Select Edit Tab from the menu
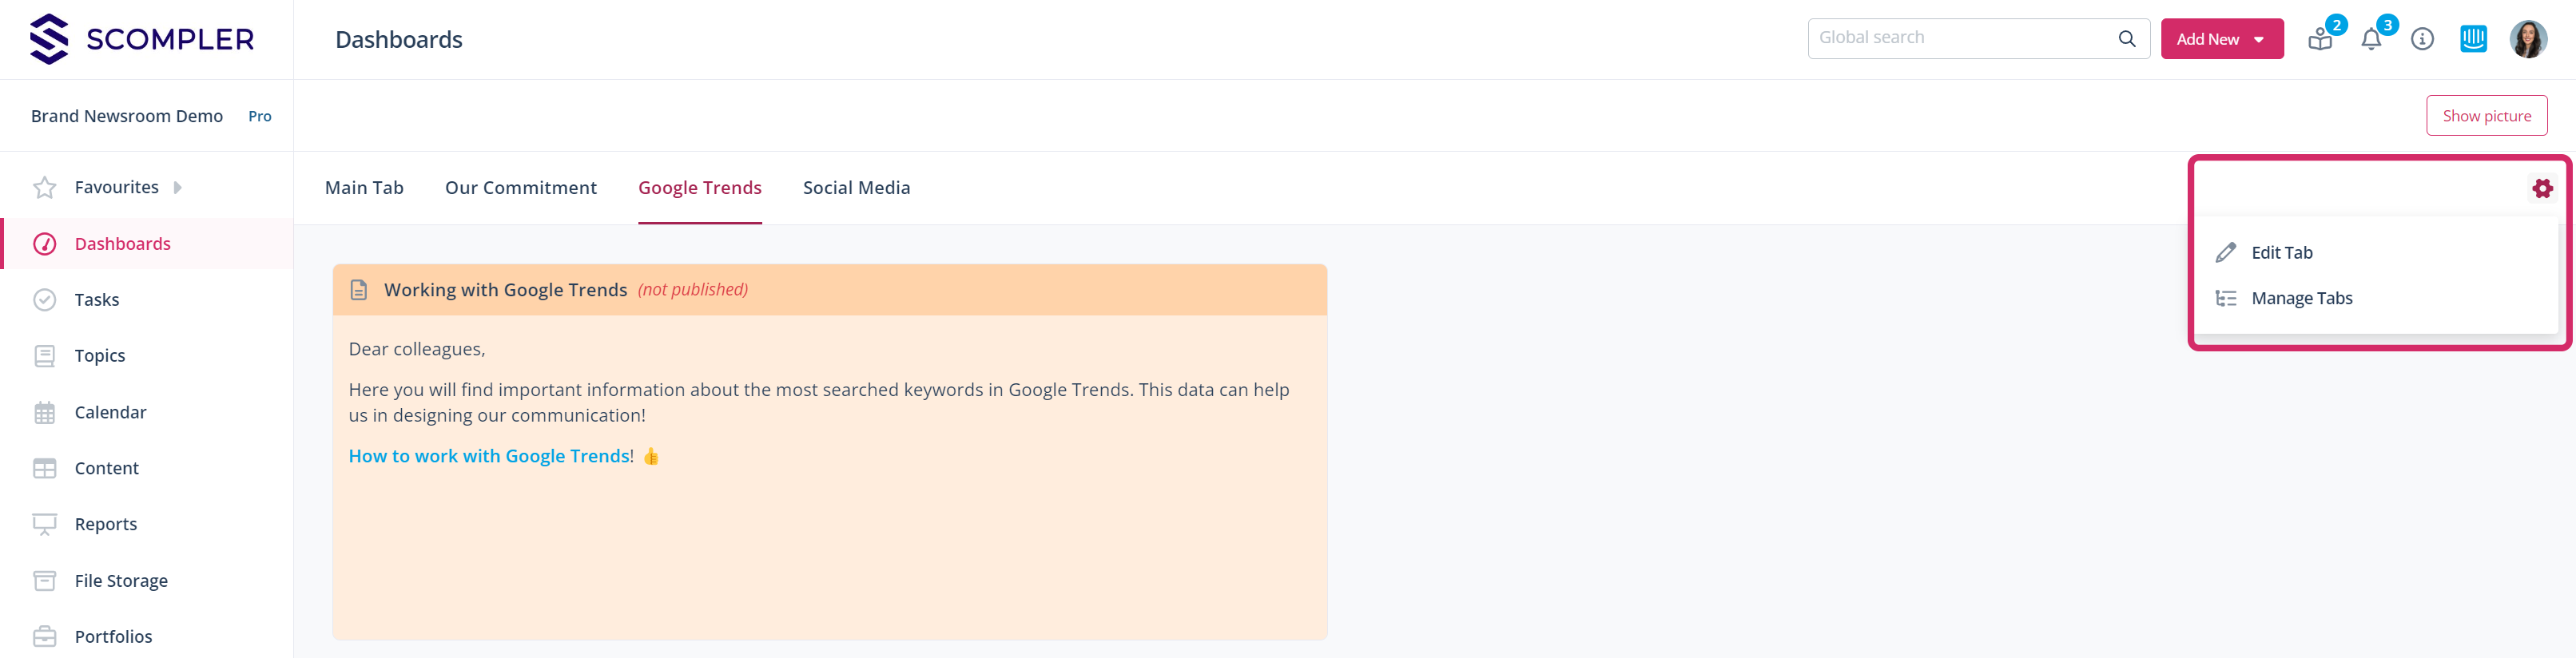Screen dimensions: 2576x658 (2281, 252)
